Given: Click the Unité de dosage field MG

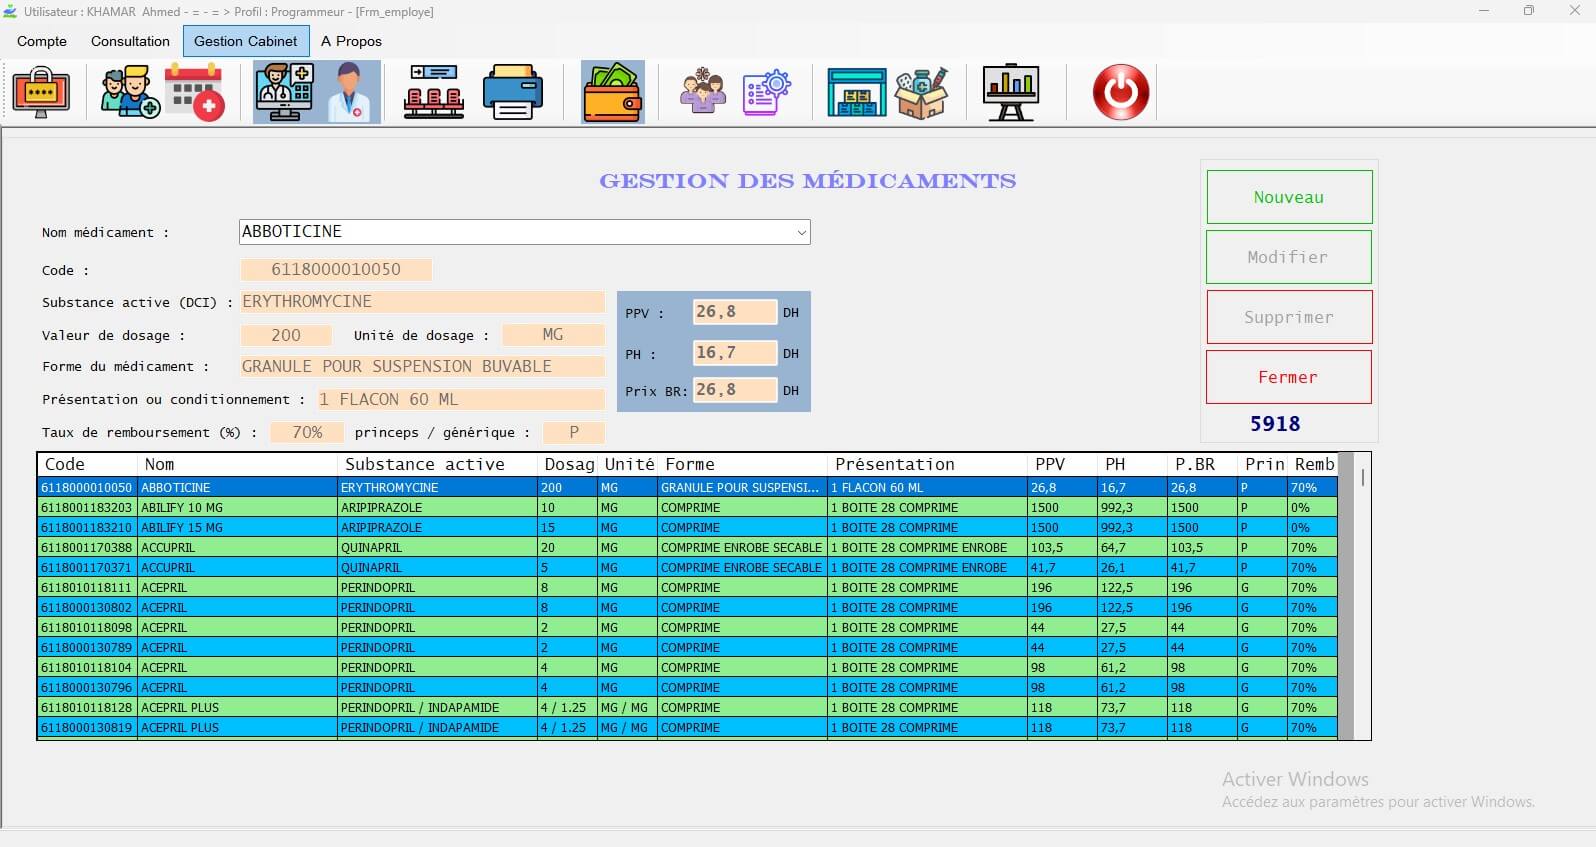Looking at the screenshot, I should pyautogui.click(x=553, y=335).
